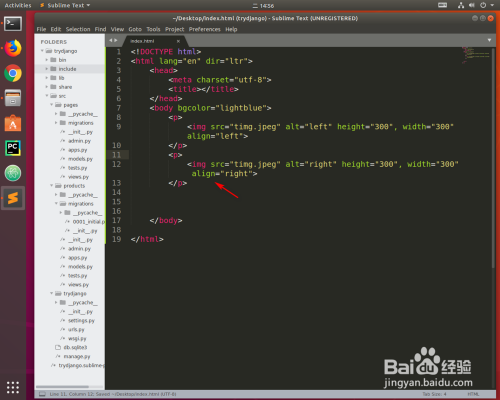Open Ubuntu Software from the dock
The width and height of the screenshot is (500, 400).
click(13, 123)
